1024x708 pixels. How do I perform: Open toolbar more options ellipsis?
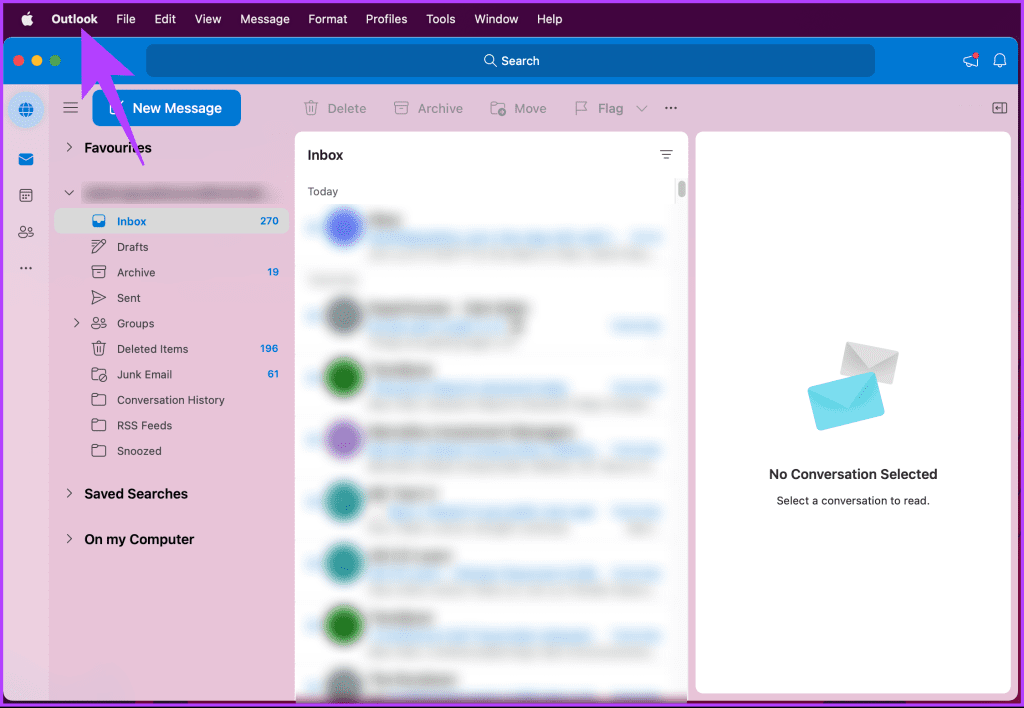click(x=671, y=108)
